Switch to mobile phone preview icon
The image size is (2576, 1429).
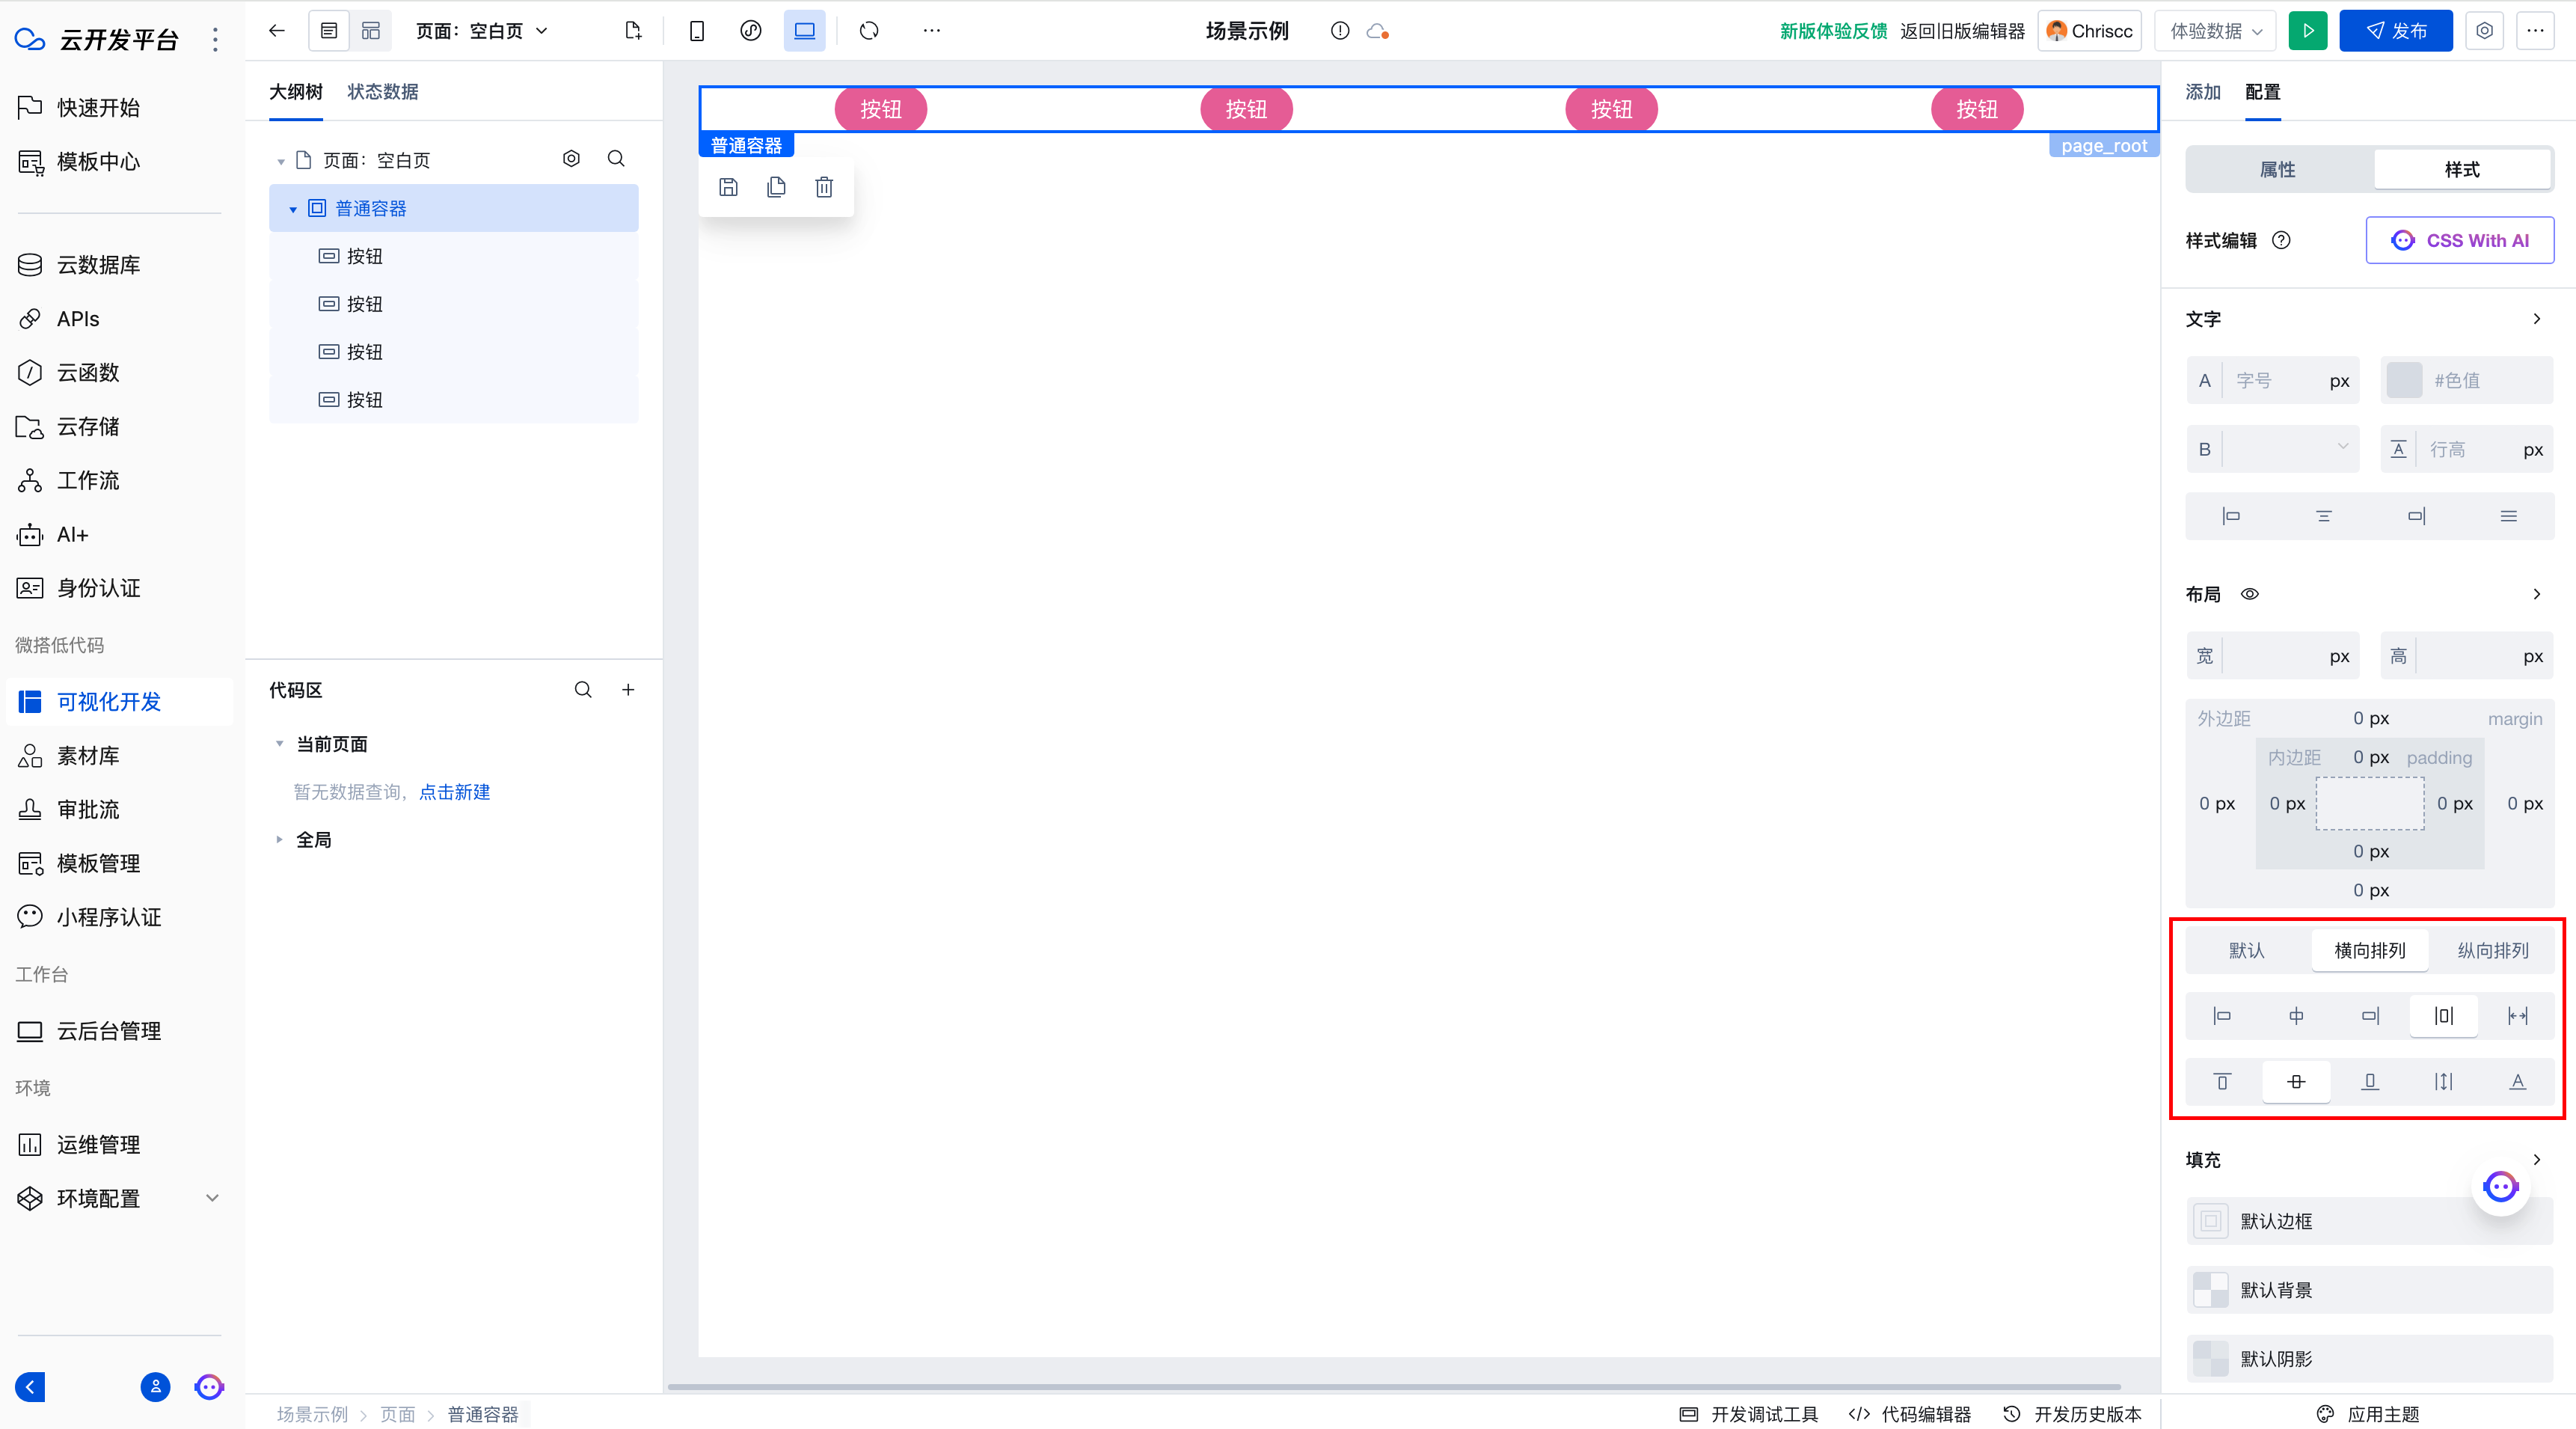click(x=697, y=31)
